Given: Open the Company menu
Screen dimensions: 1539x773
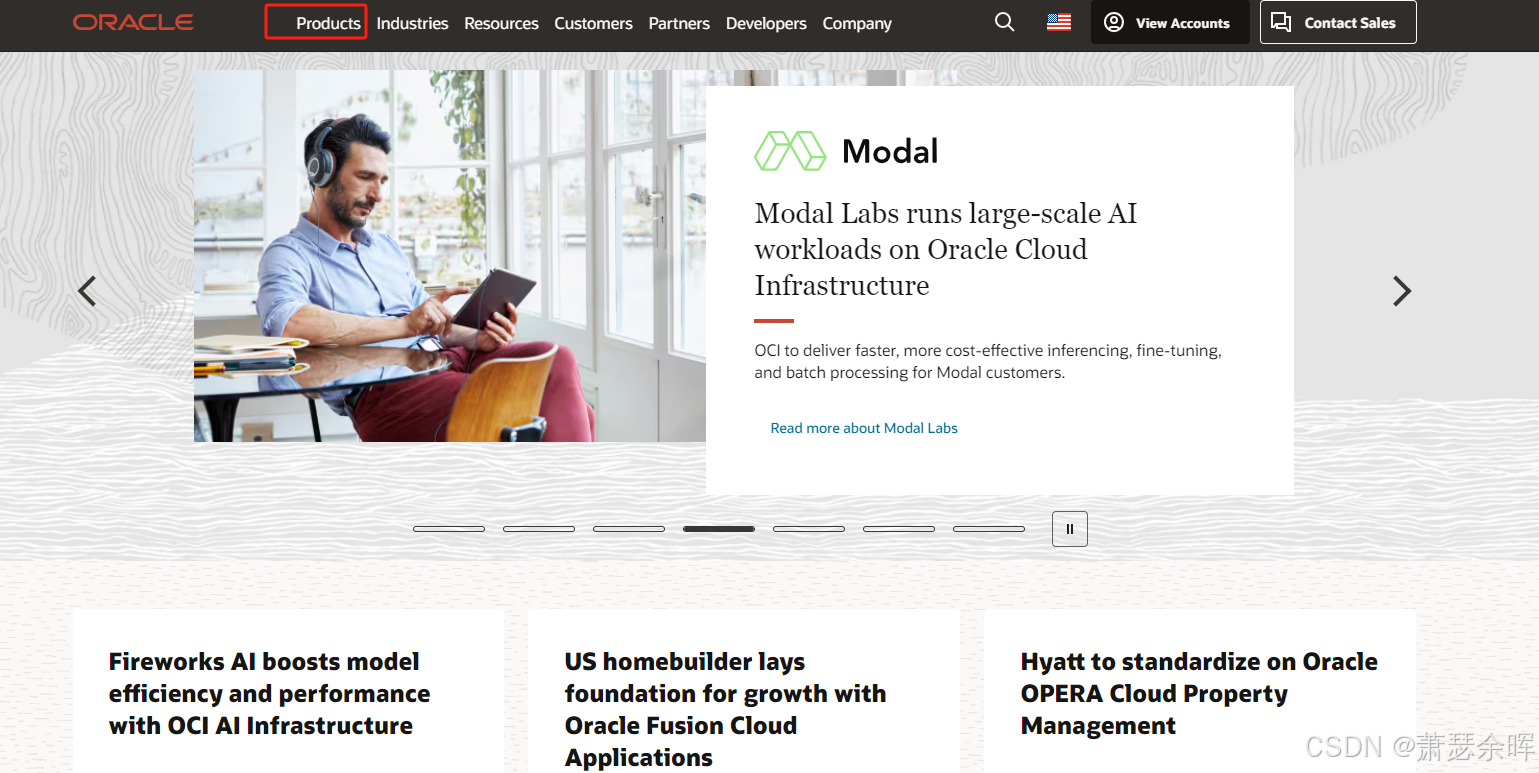Looking at the screenshot, I should tap(857, 23).
